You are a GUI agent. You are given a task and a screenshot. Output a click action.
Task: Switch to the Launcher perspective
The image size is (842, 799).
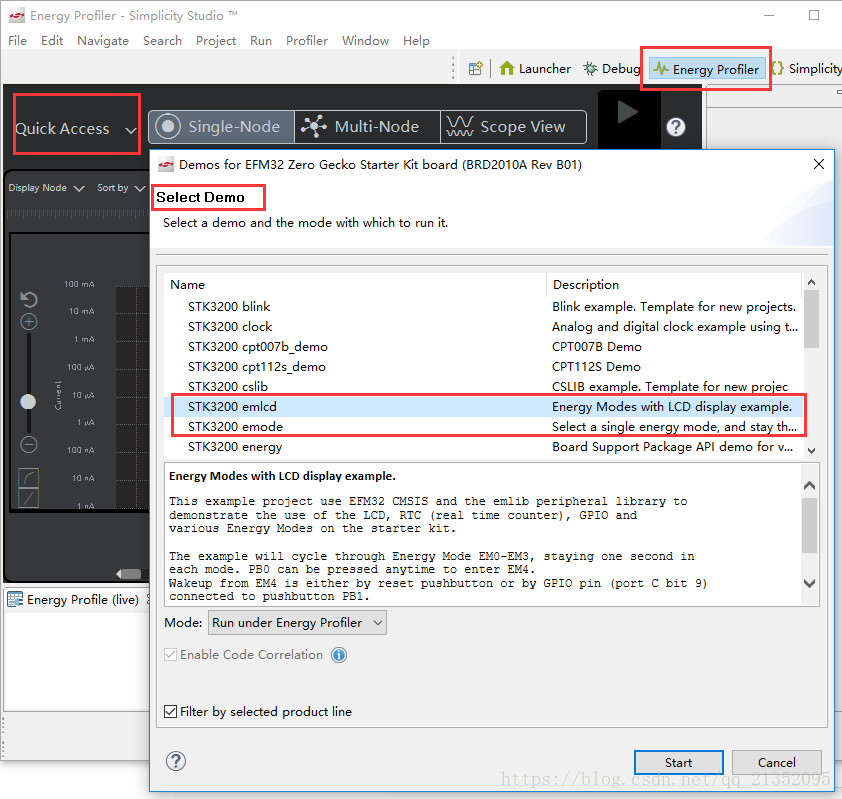click(535, 69)
